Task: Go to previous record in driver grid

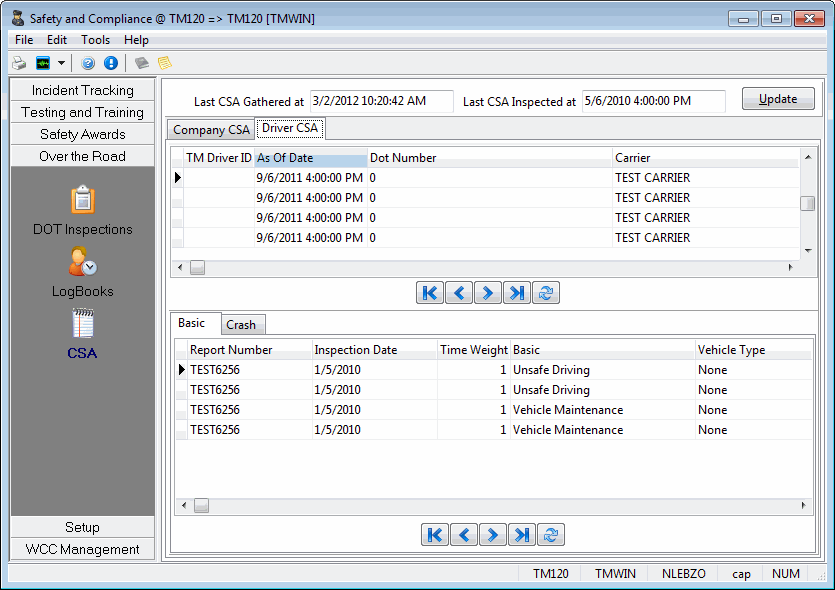Action: point(459,293)
